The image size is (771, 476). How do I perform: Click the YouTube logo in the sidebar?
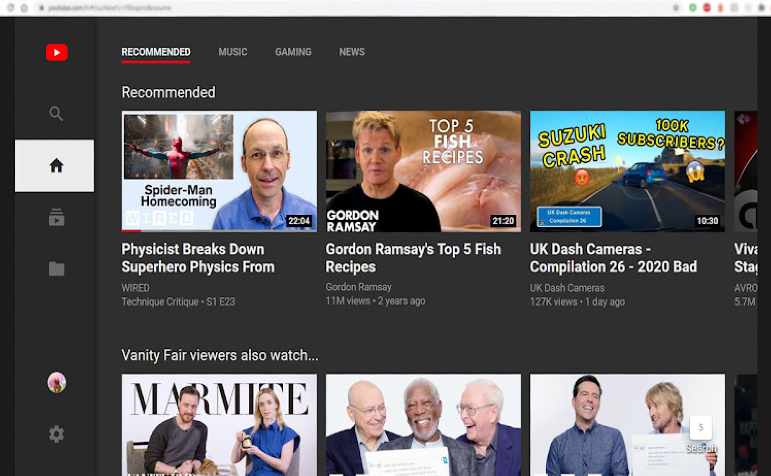click(56, 53)
